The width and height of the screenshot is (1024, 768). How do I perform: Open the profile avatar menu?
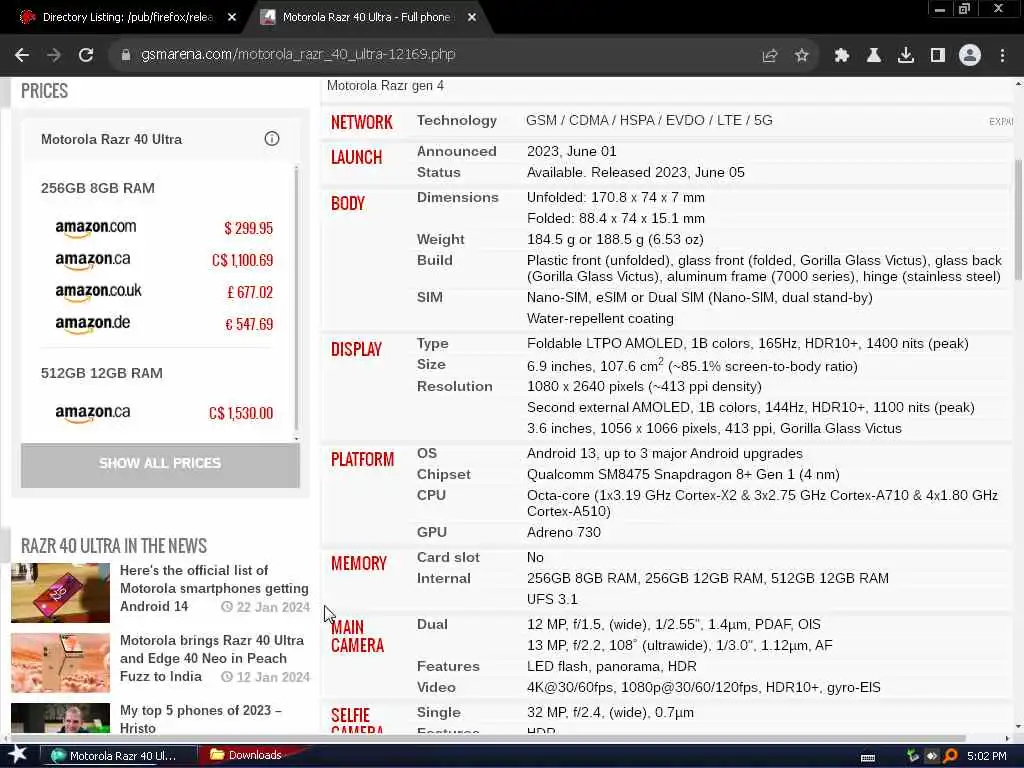[970, 56]
